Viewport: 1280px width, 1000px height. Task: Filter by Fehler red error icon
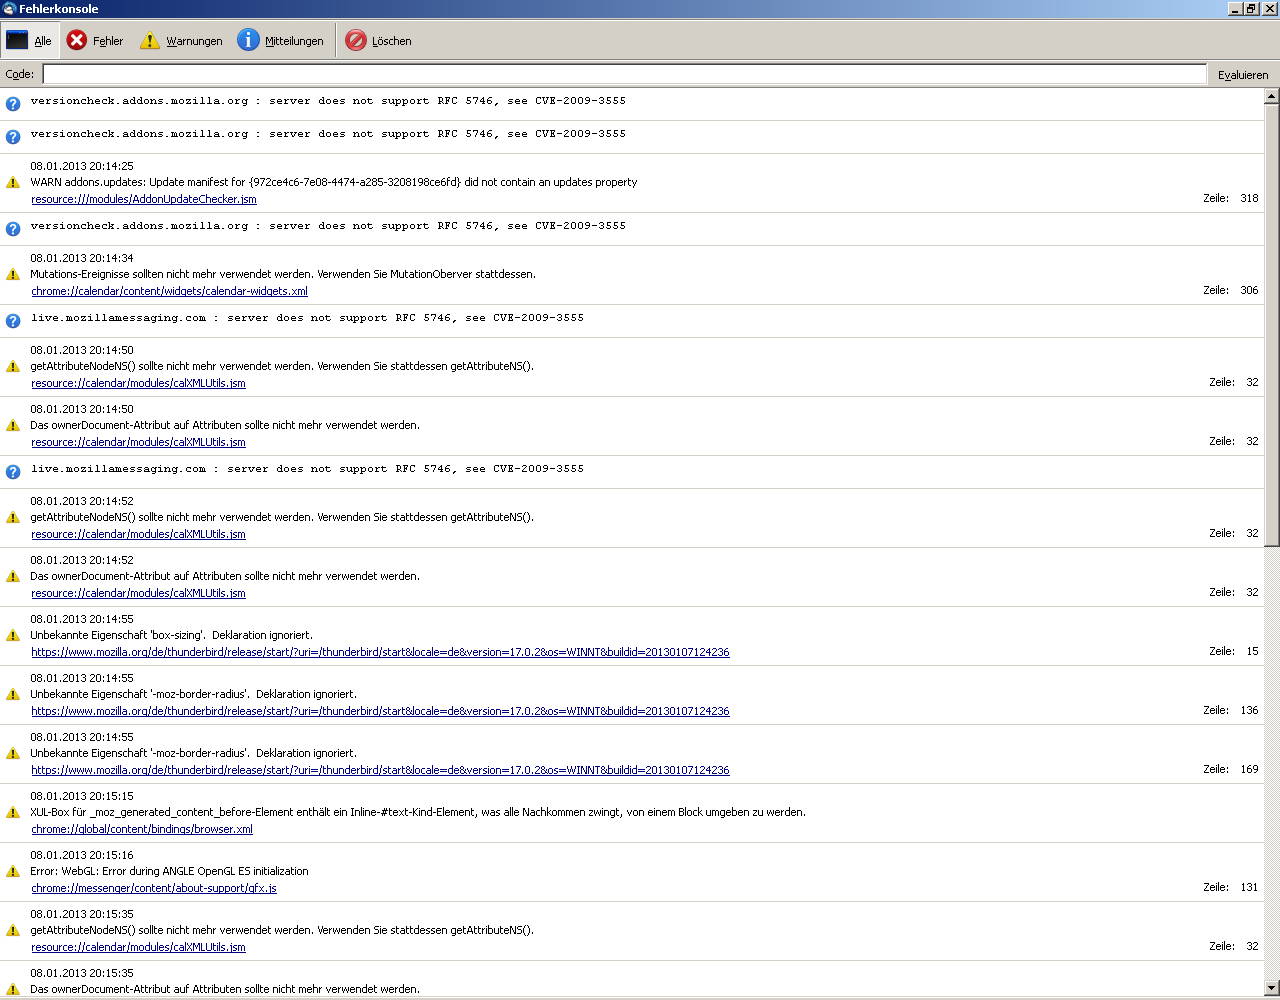pyautogui.click(x=77, y=40)
